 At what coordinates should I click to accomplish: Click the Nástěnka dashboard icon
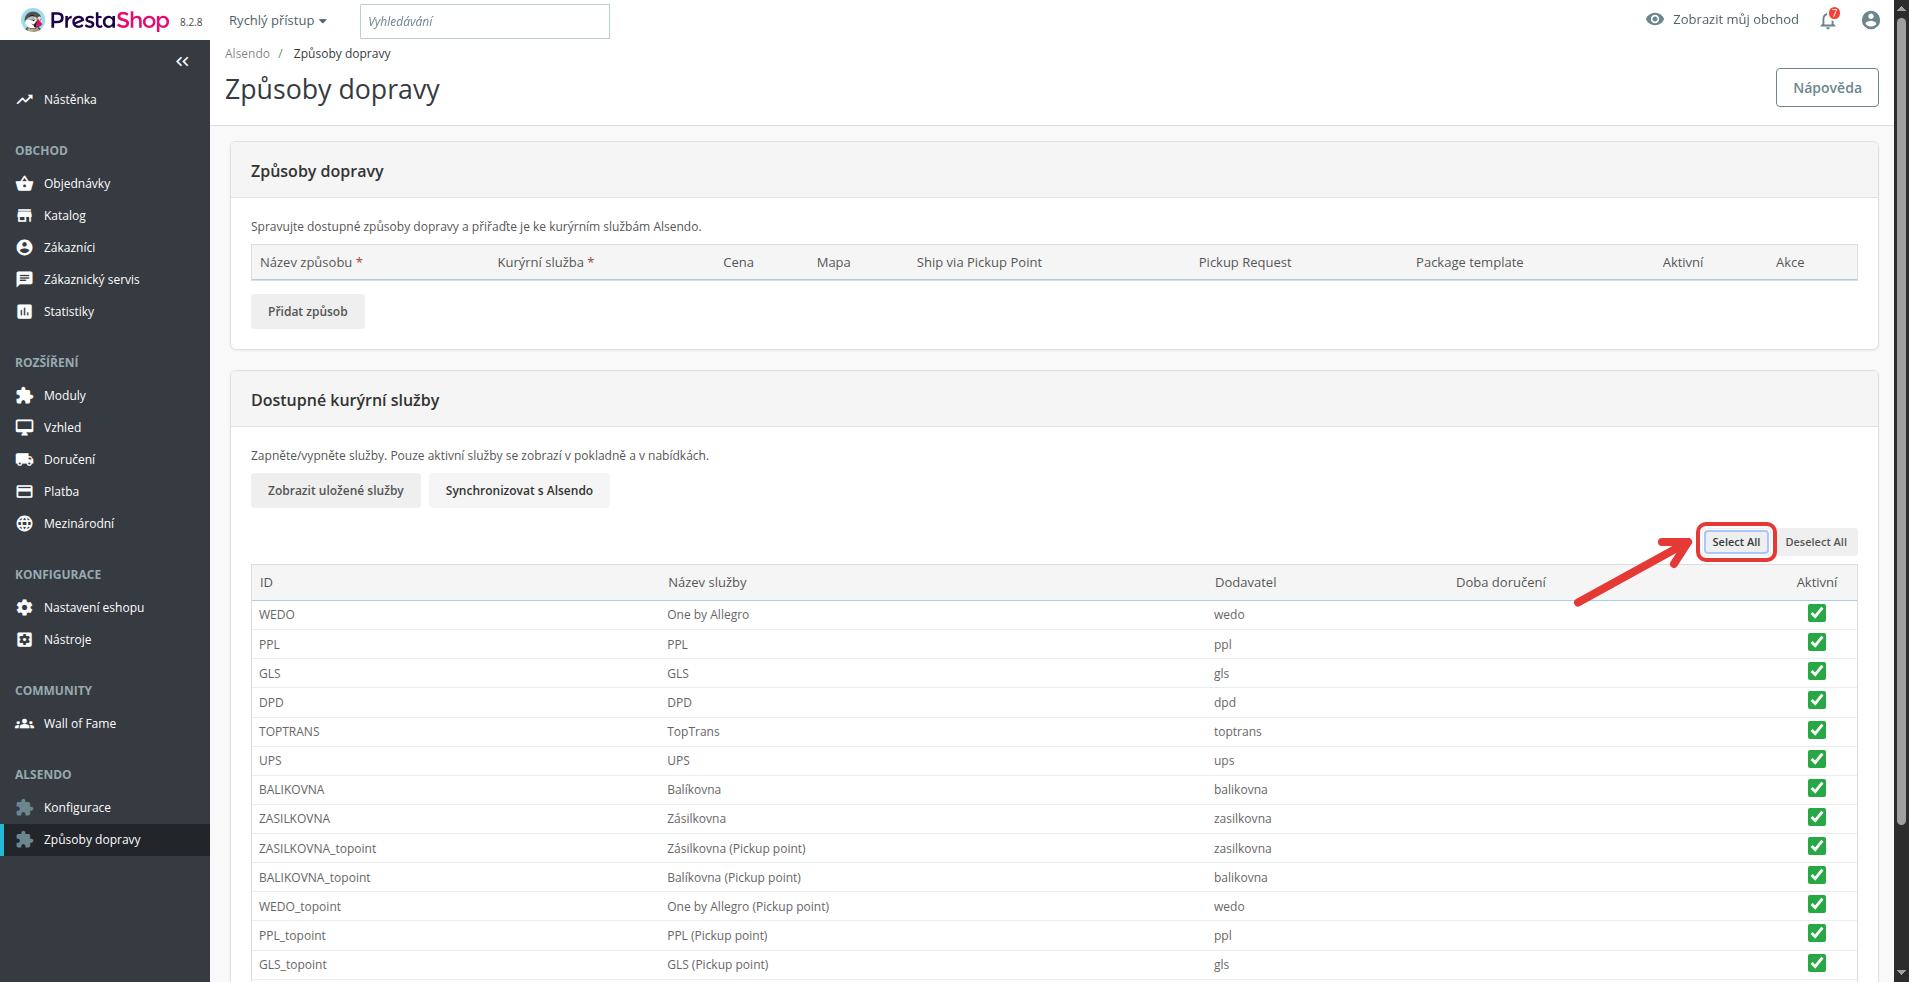click(25, 100)
